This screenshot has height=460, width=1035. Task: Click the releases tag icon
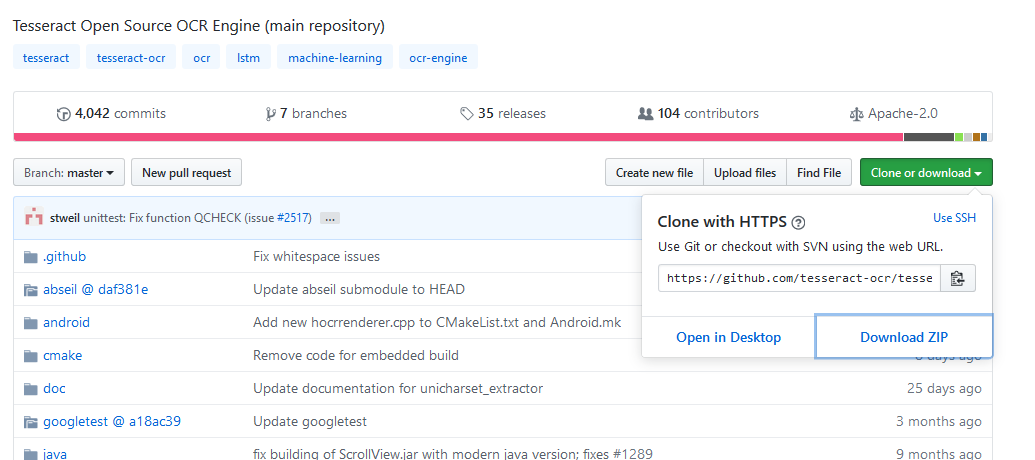(x=467, y=114)
